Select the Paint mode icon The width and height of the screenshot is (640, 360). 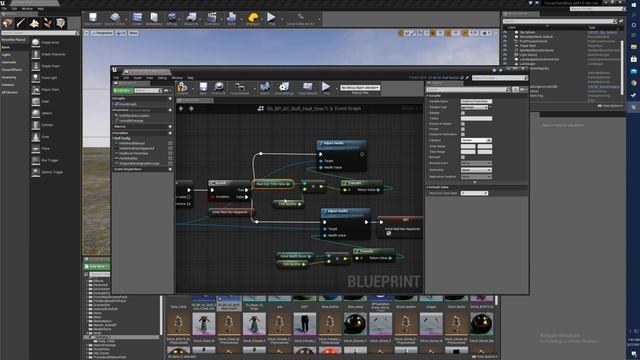point(21,23)
